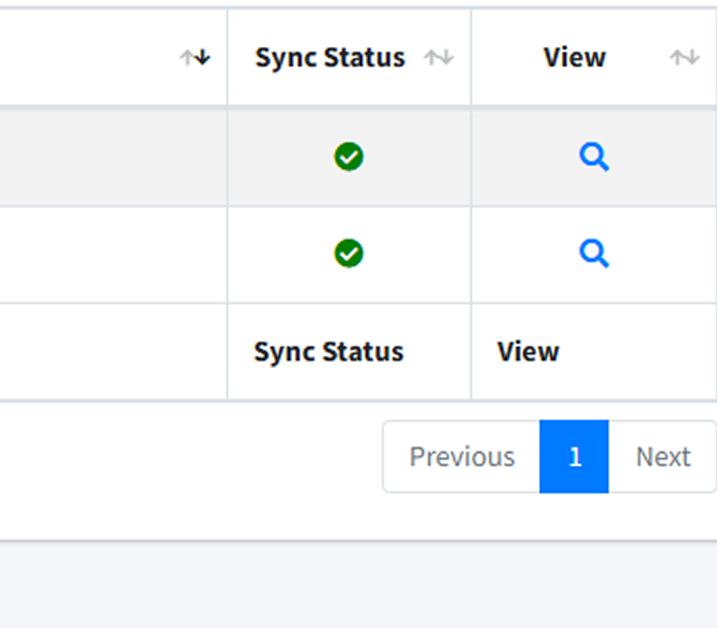Select the shaded first row's empty left cell
The image size is (717, 628).
113,158
